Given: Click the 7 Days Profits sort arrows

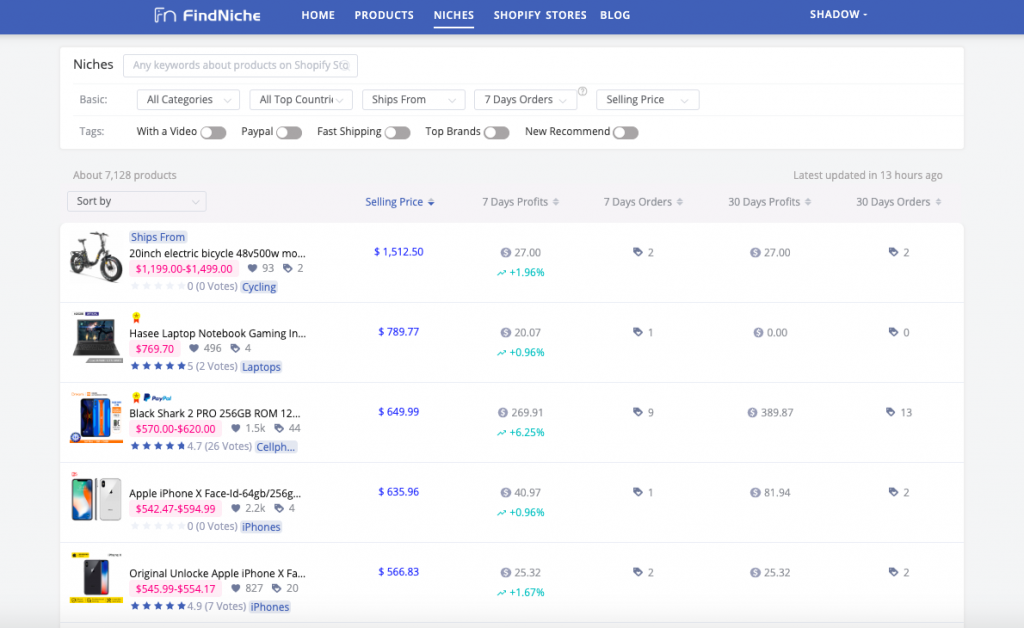Looking at the screenshot, I should point(556,202).
